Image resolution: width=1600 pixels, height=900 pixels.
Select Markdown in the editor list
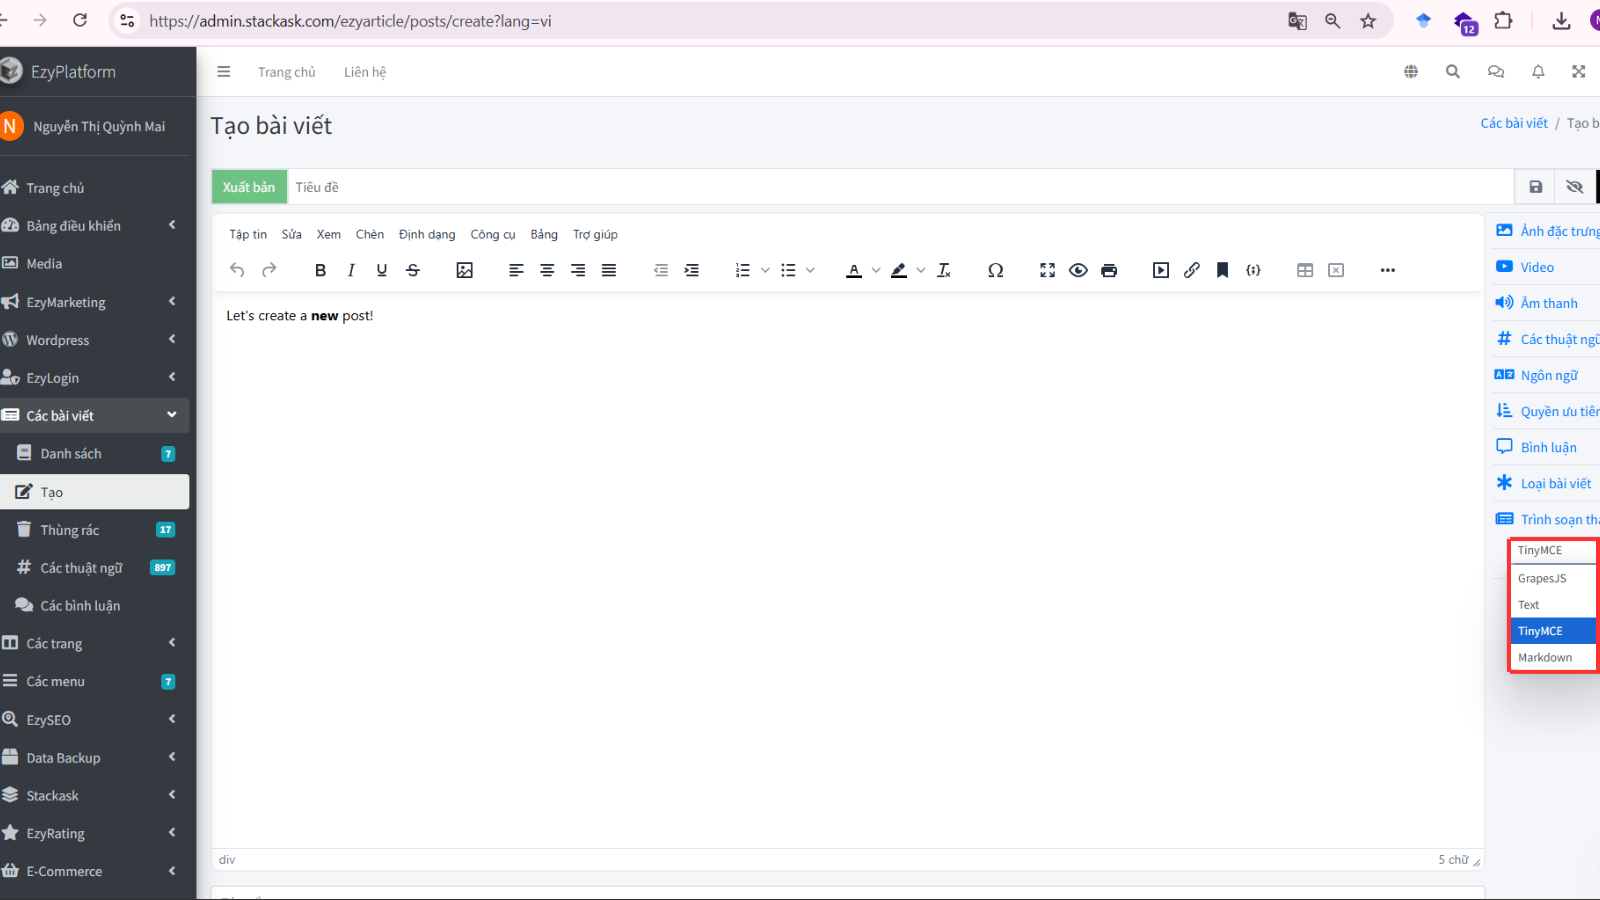click(x=1553, y=657)
